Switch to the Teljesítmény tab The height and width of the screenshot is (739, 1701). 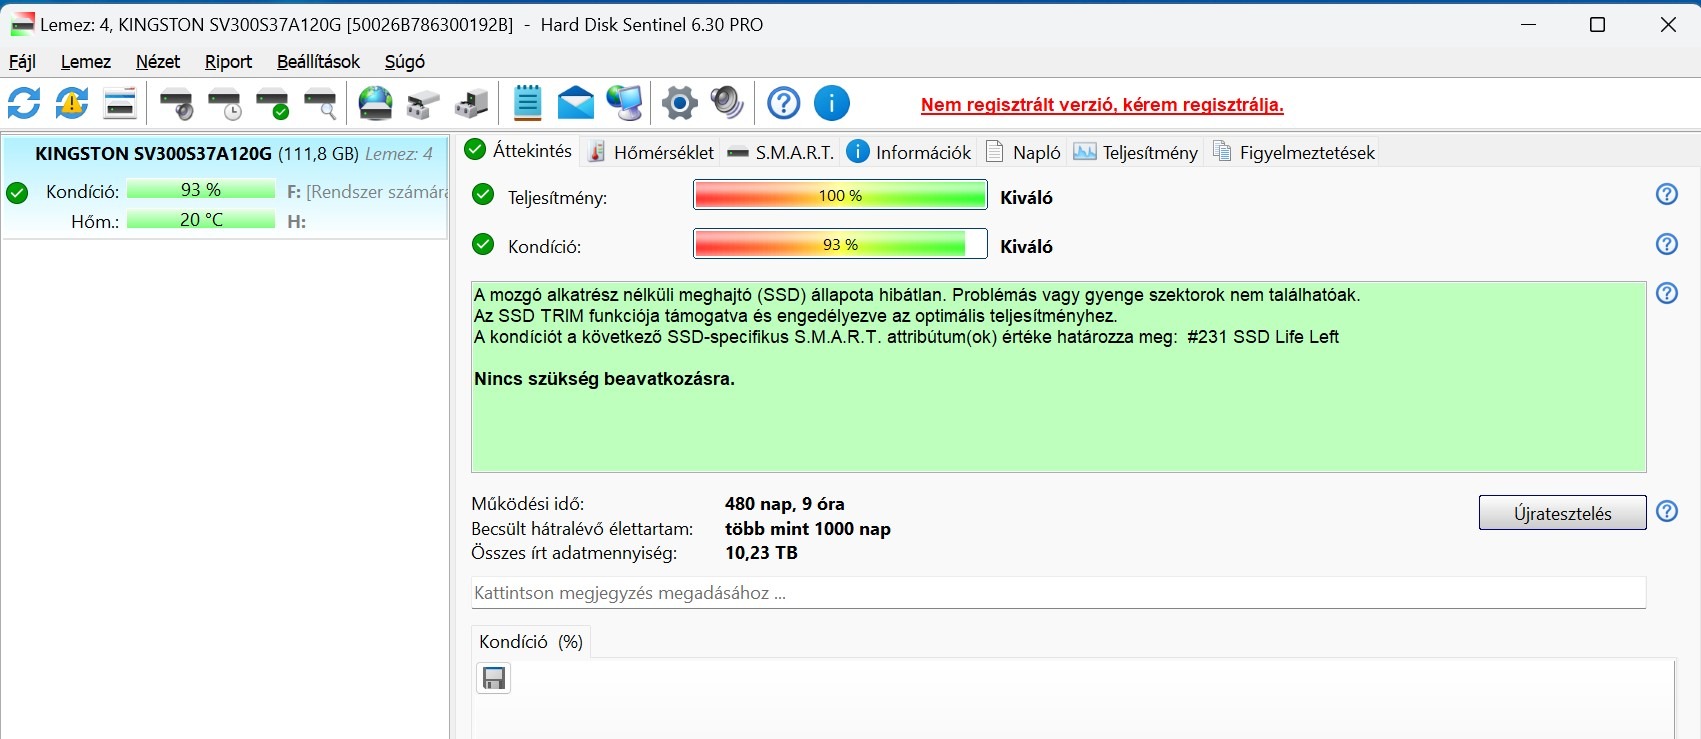pos(1135,152)
